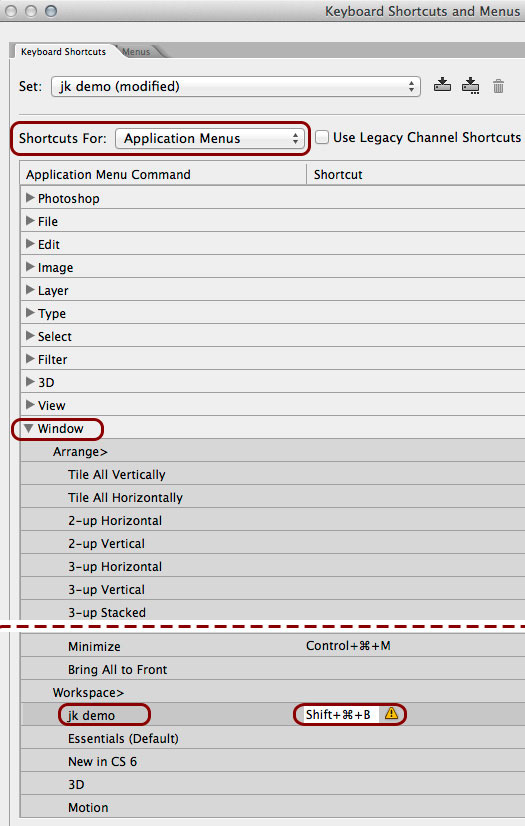Image resolution: width=525 pixels, height=826 pixels.
Task: Select Essentials (Default) workspace row
Action: click(x=272, y=738)
